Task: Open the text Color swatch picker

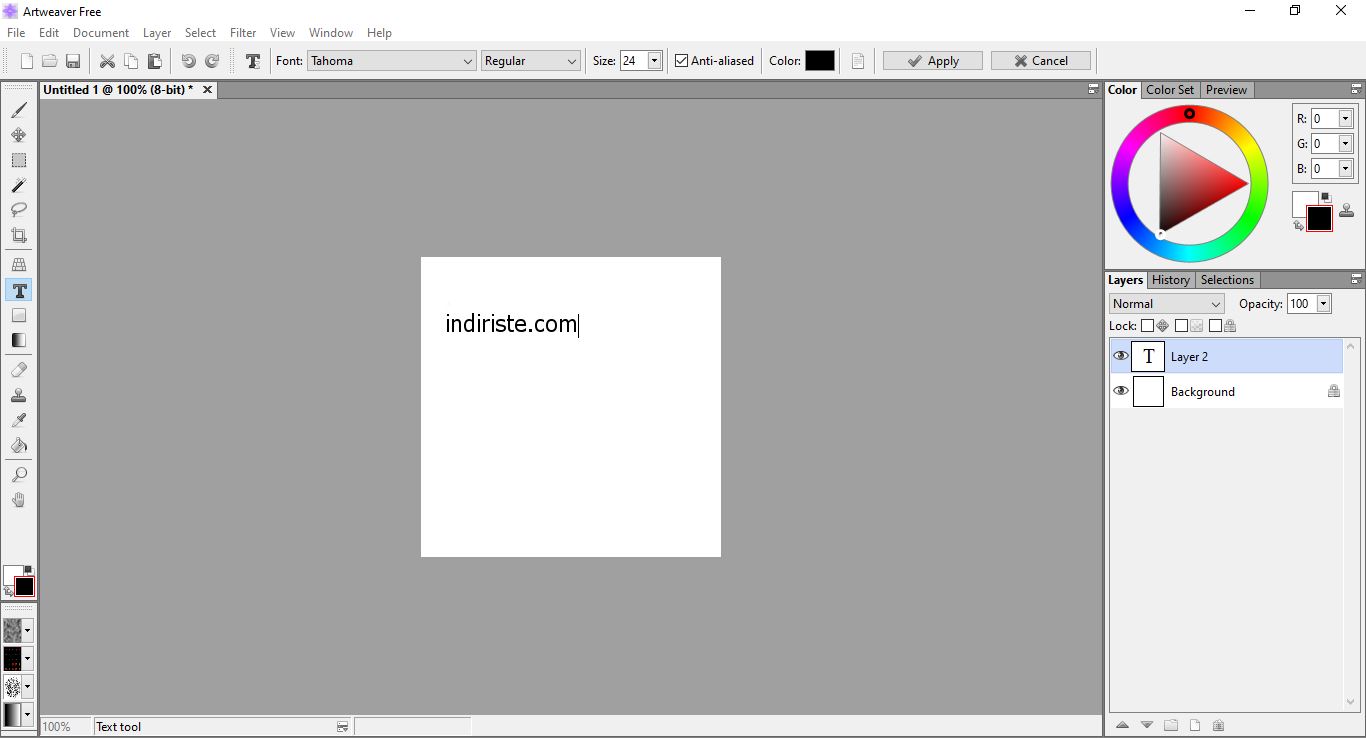Action: [x=820, y=61]
